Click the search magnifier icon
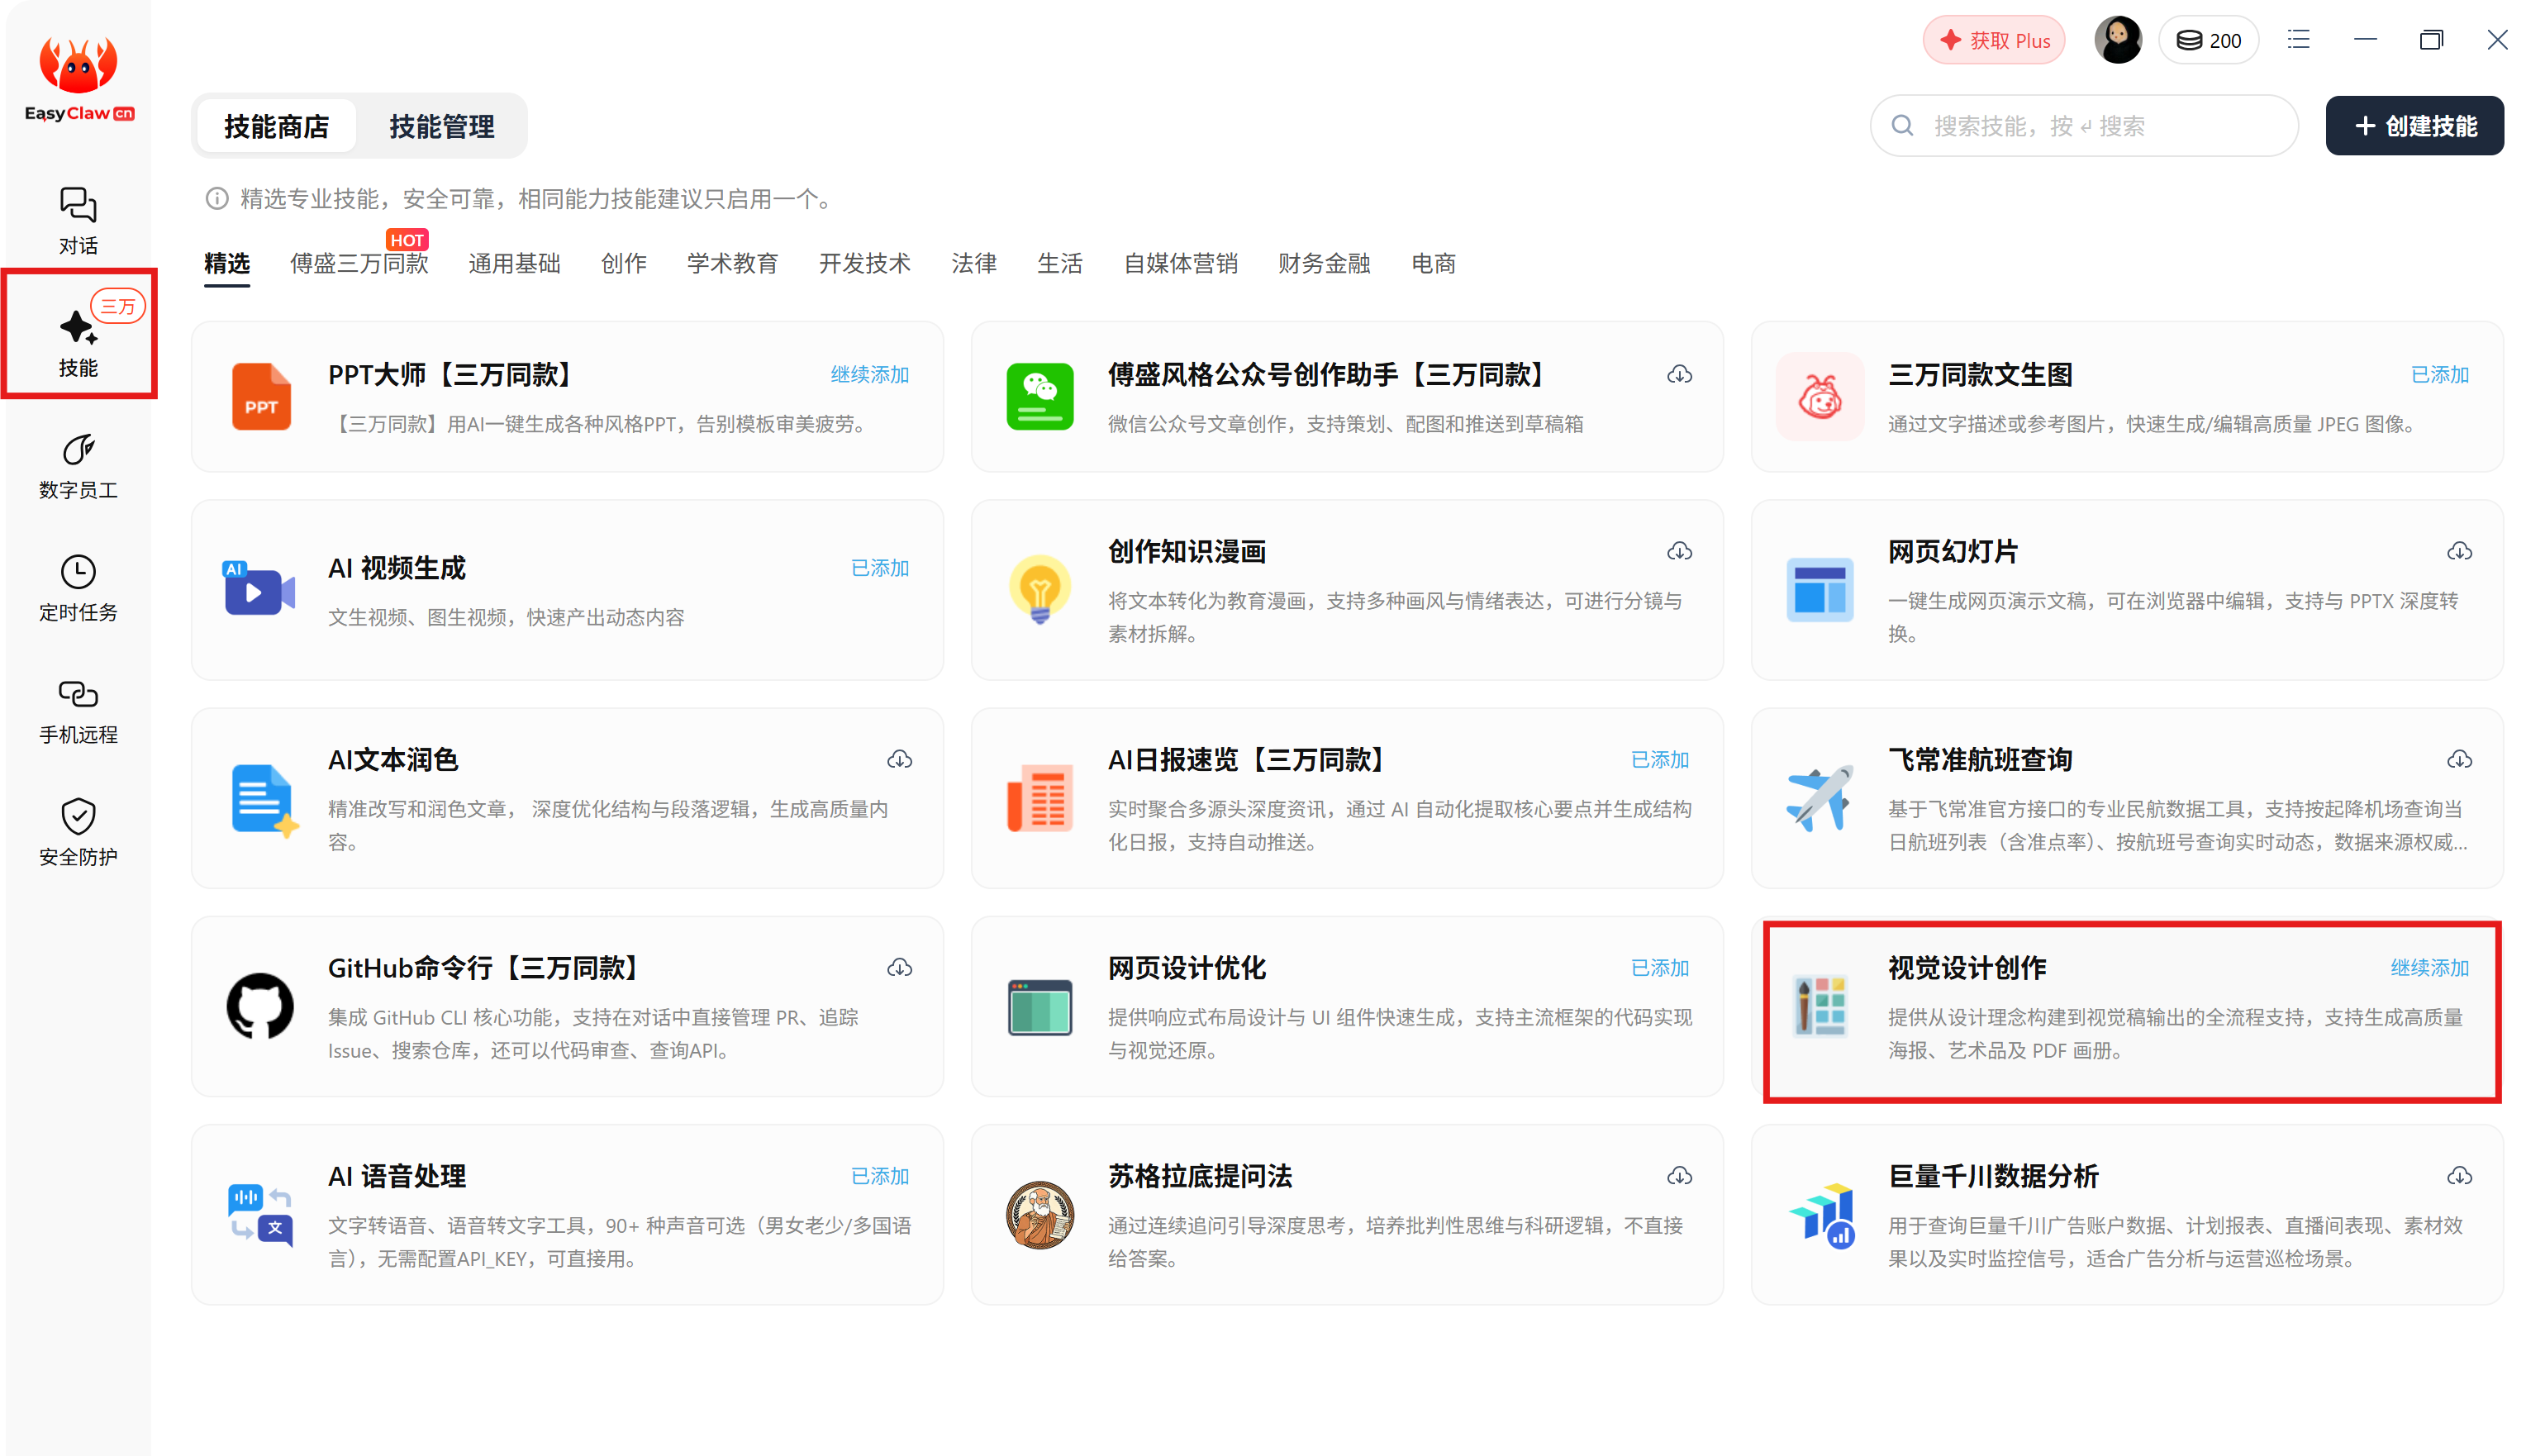2526x1456 pixels. (x=1902, y=126)
